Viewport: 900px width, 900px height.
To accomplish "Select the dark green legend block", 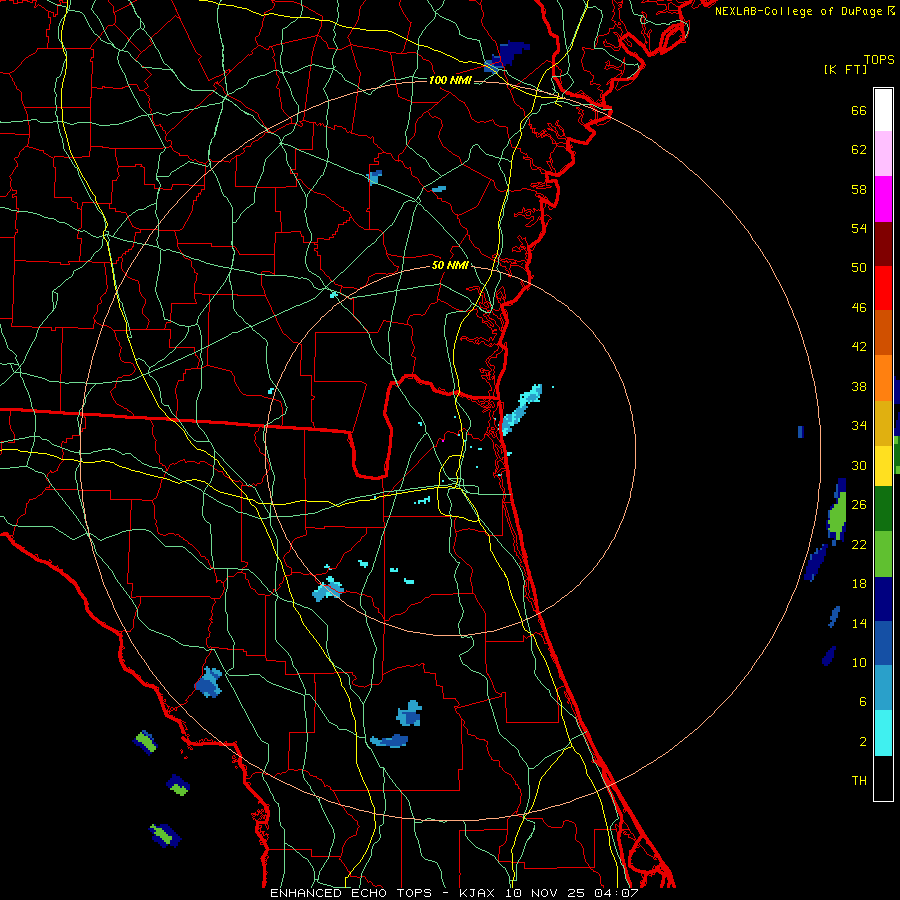I will [x=883, y=509].
